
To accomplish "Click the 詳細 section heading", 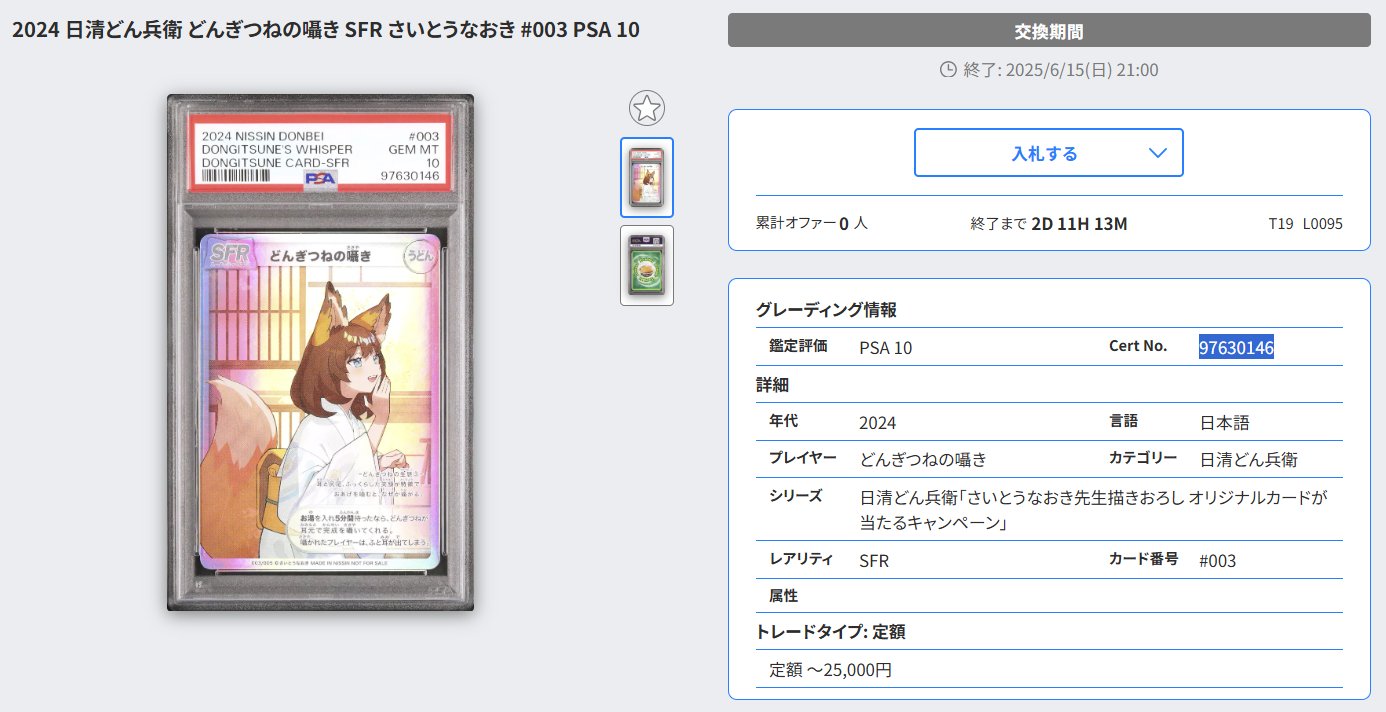I will (773, 385).
